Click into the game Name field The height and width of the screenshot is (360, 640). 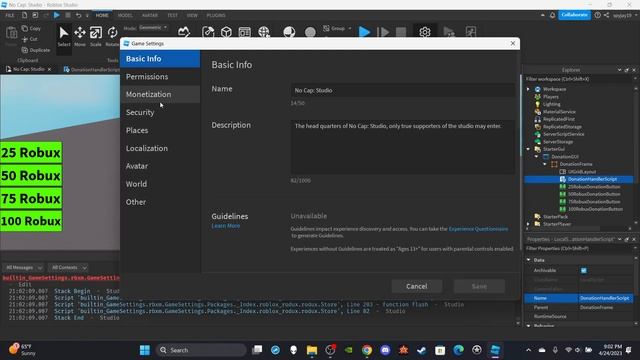pyautogui.click(x=402, y=90)
